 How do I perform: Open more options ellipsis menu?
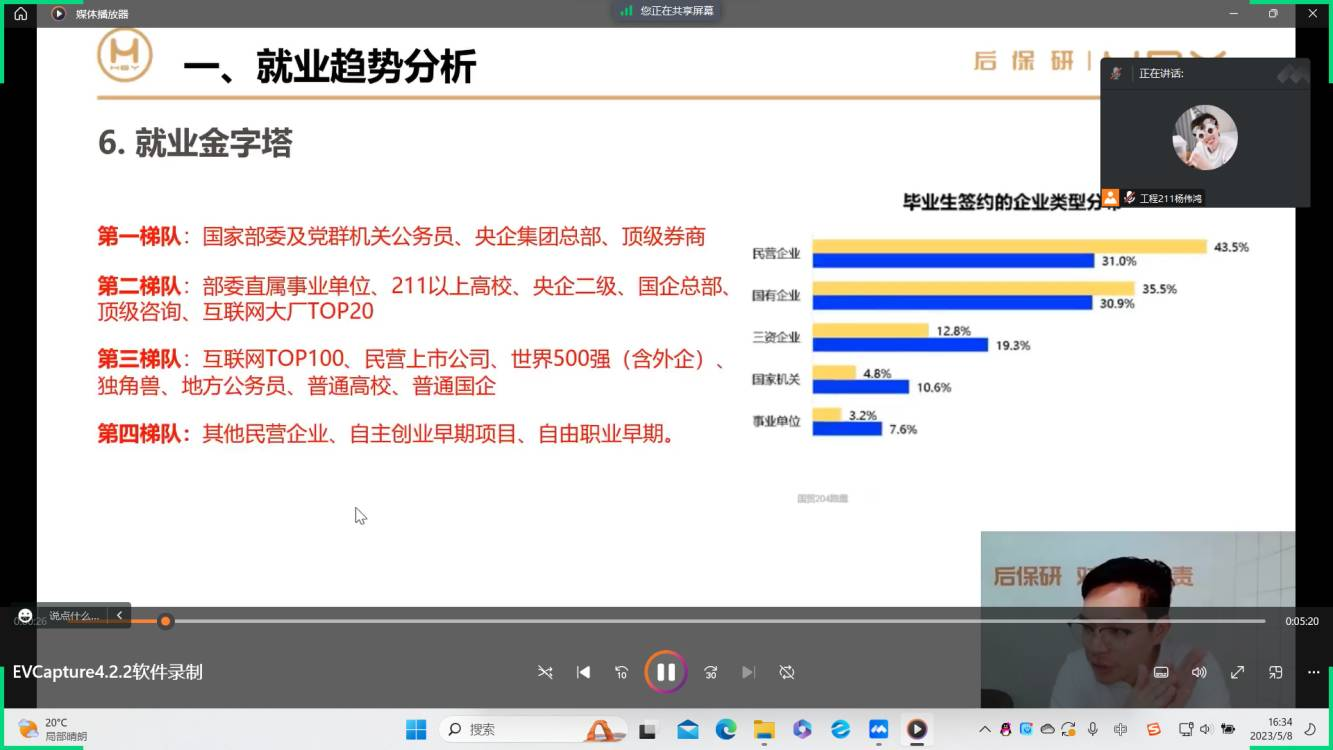pyautogui.click(x=1313, y=672)
